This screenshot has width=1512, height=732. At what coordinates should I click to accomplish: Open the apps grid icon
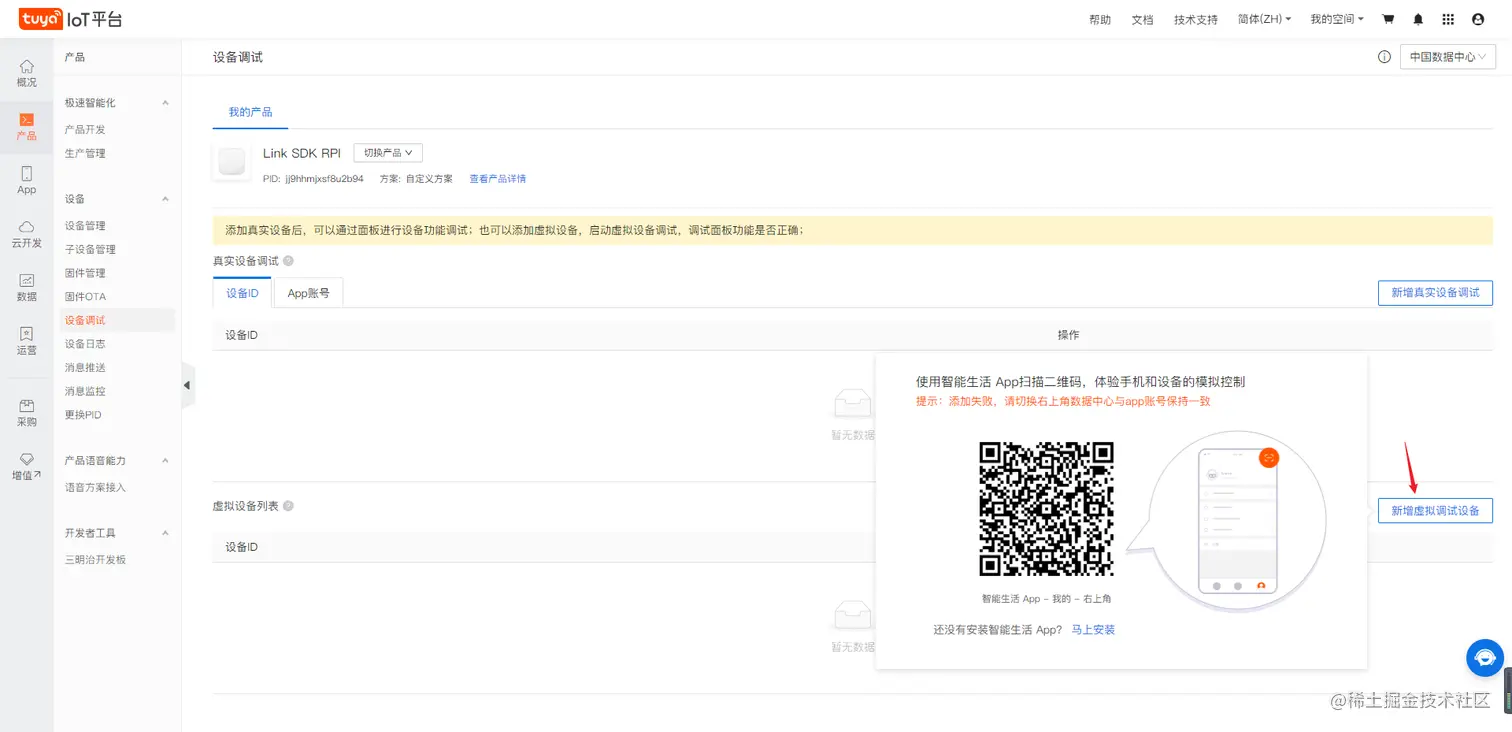(1448, 19)
